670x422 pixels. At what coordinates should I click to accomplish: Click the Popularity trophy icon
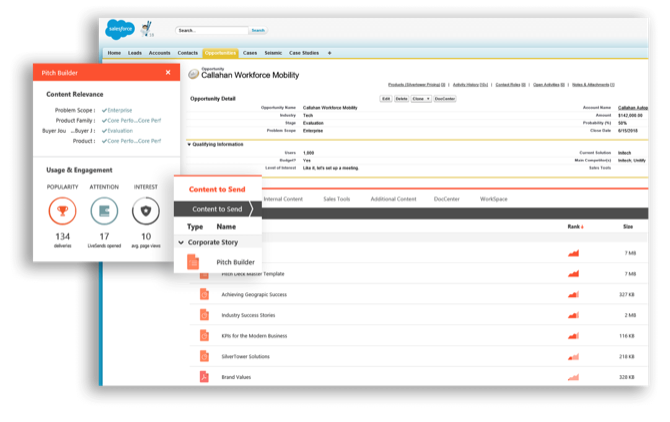[x=62, y=211]
